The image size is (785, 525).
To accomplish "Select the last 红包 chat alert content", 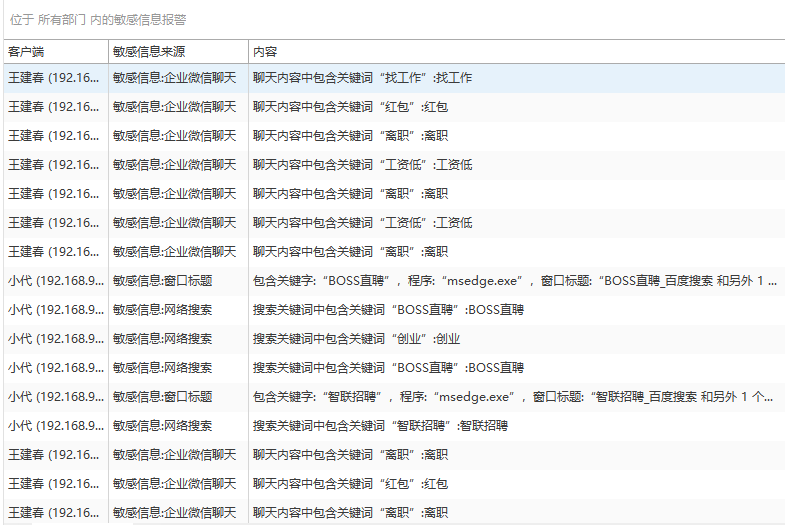I will [x=350, y=484].
